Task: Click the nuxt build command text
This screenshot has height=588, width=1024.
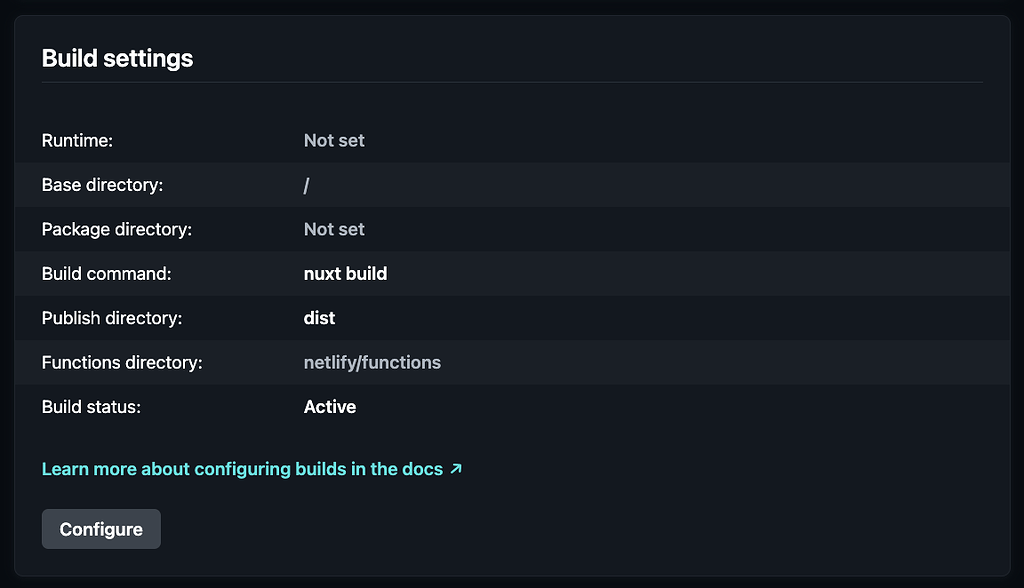Action: pos(345,273)
